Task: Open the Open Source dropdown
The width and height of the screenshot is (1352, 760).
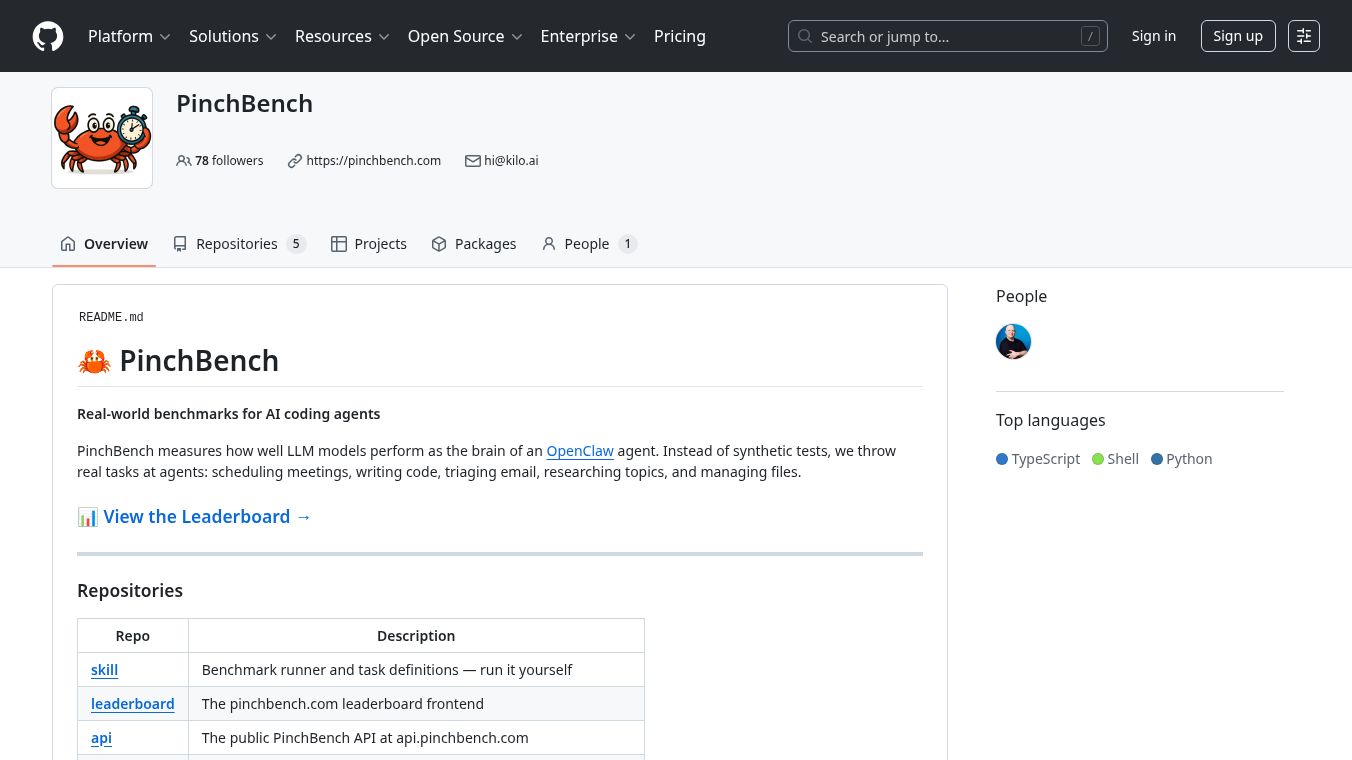Action: (465, 36)
